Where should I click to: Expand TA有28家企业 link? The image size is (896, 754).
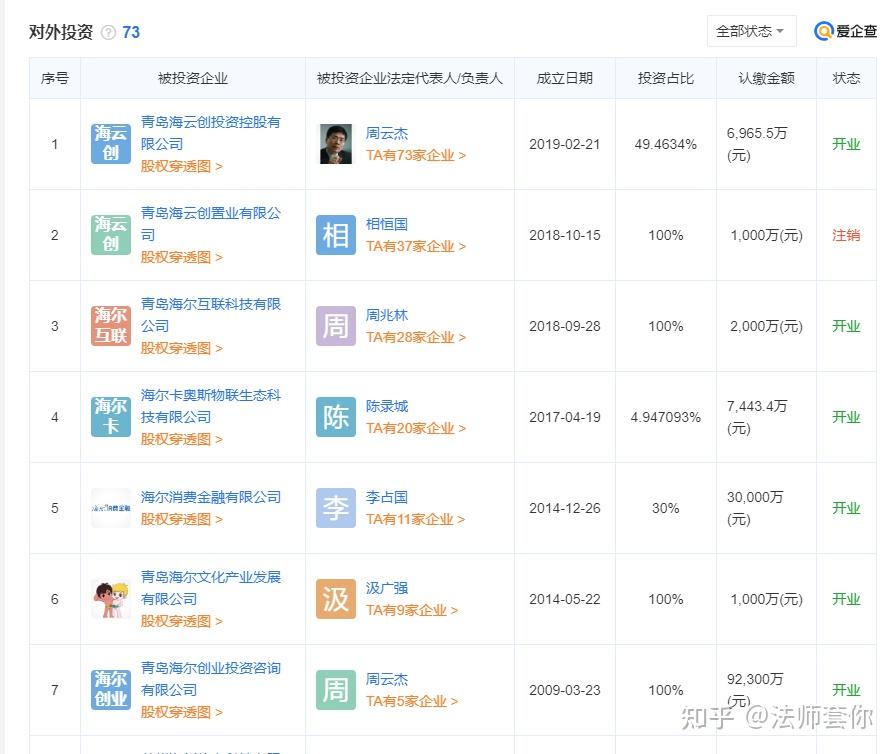[x=416, y=337]
